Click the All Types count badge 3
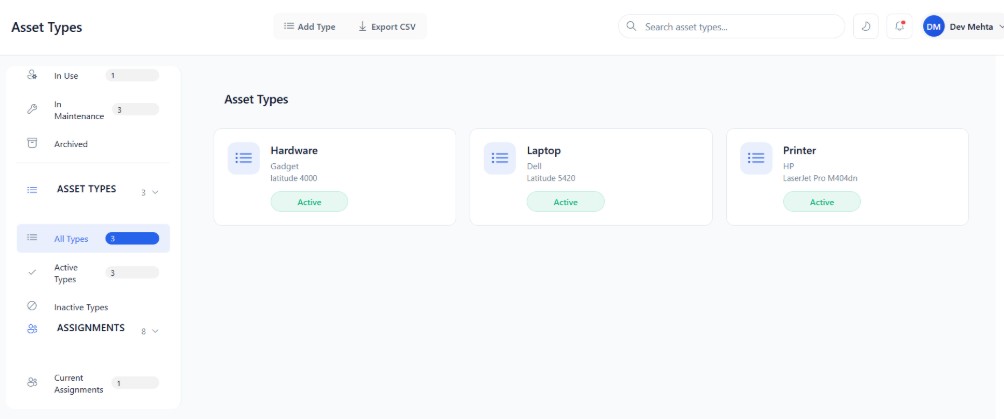 tap(133, 238)
